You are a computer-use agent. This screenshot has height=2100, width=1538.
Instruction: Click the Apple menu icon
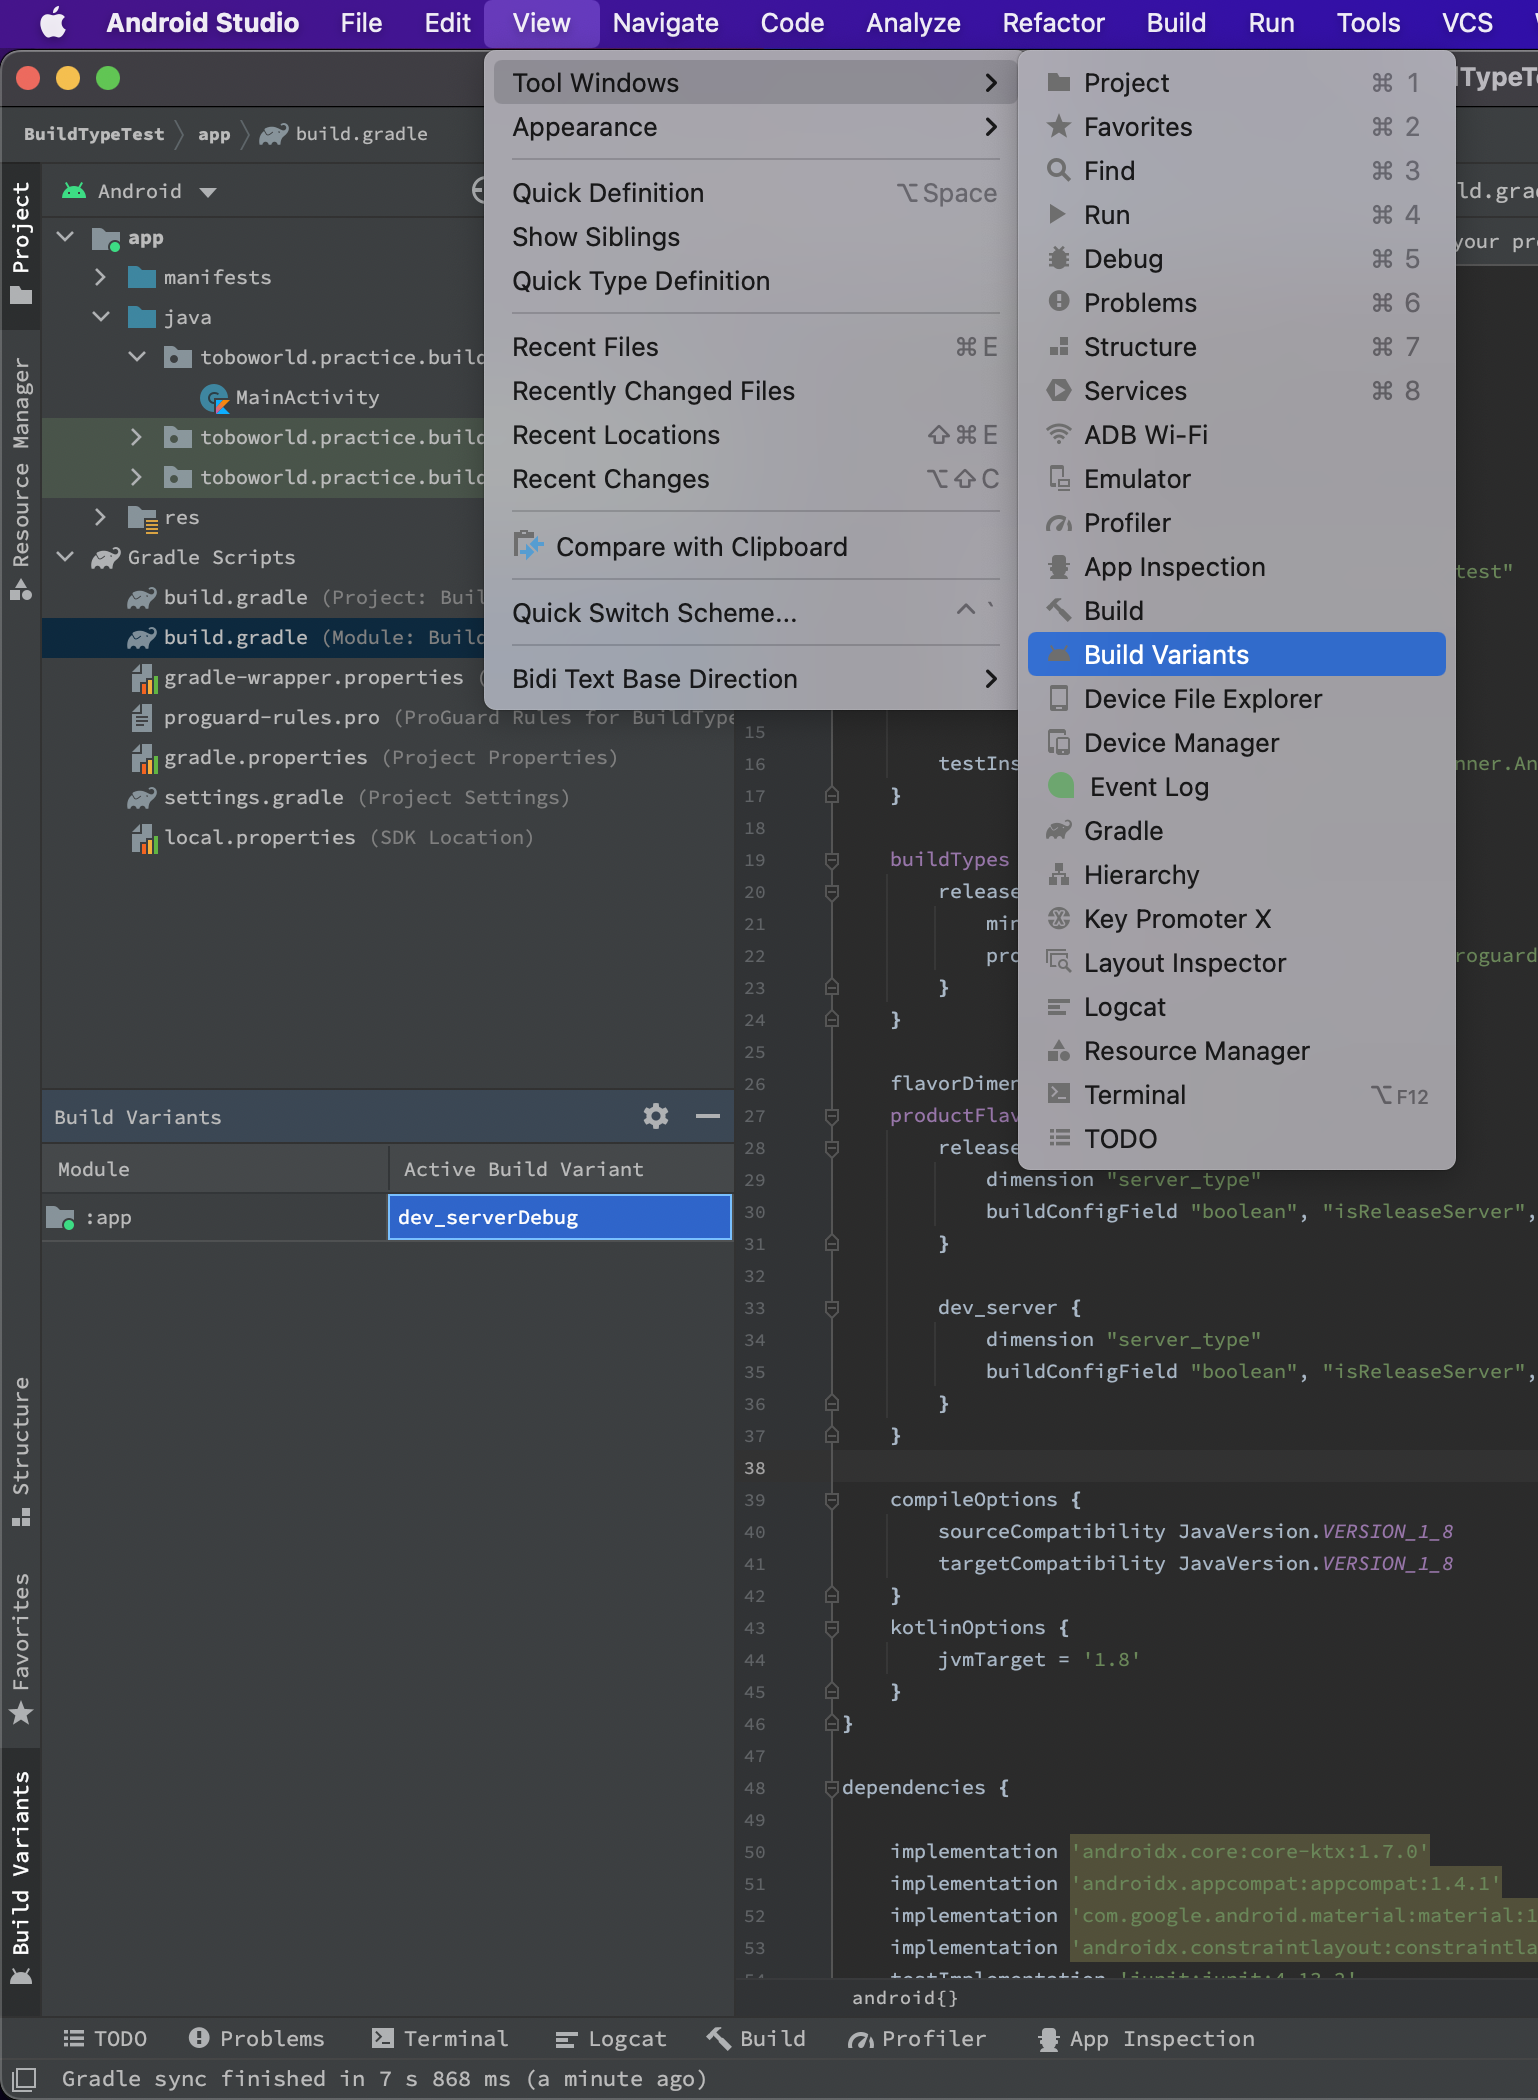pyautogui.click(x=53, y=23)
